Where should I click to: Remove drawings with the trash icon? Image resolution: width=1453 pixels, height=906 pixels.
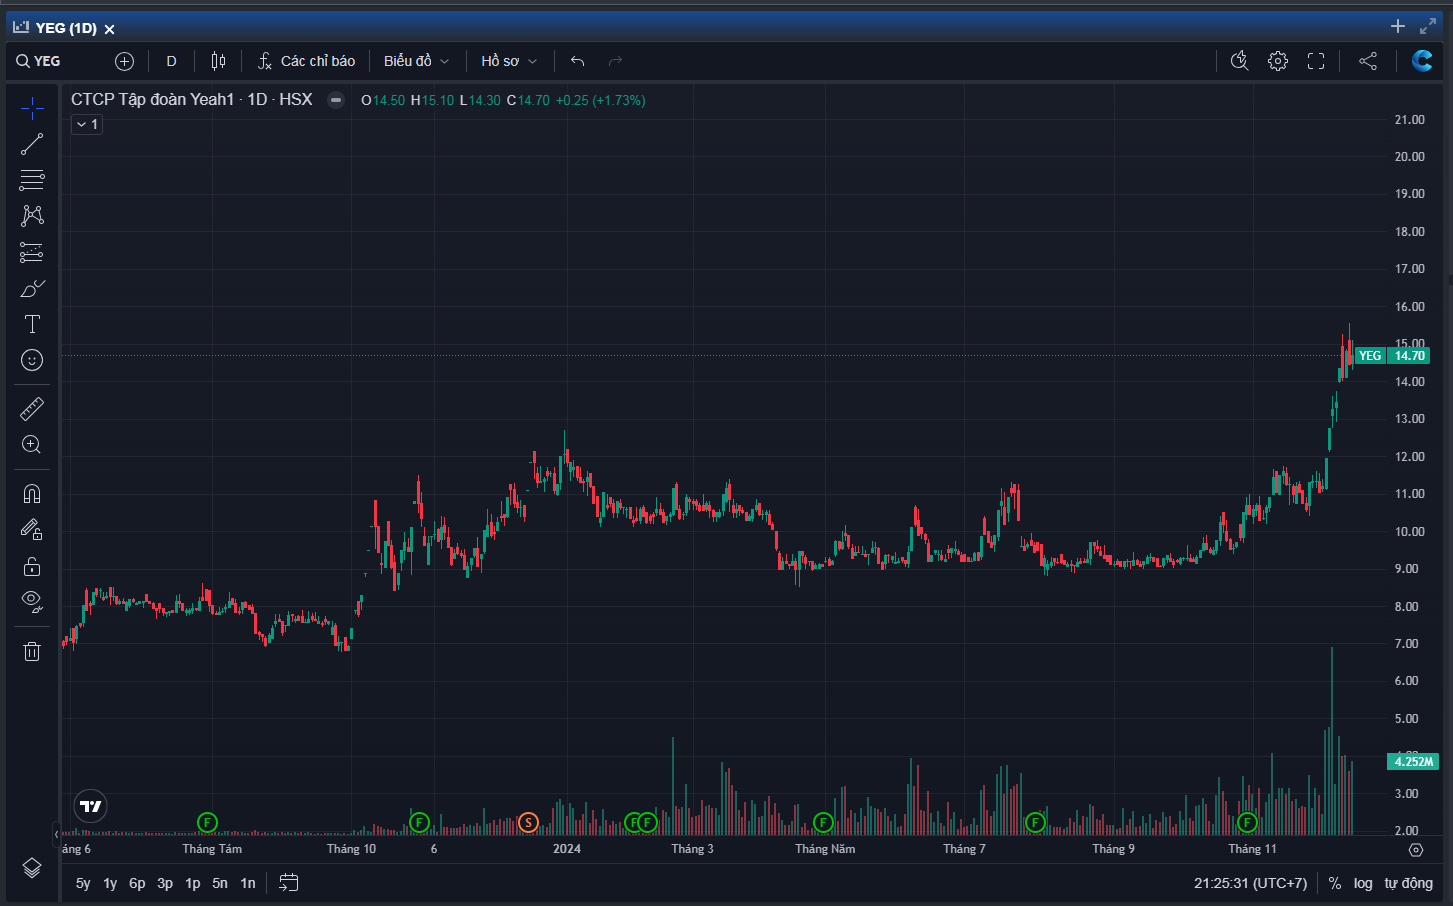[32, 651]
